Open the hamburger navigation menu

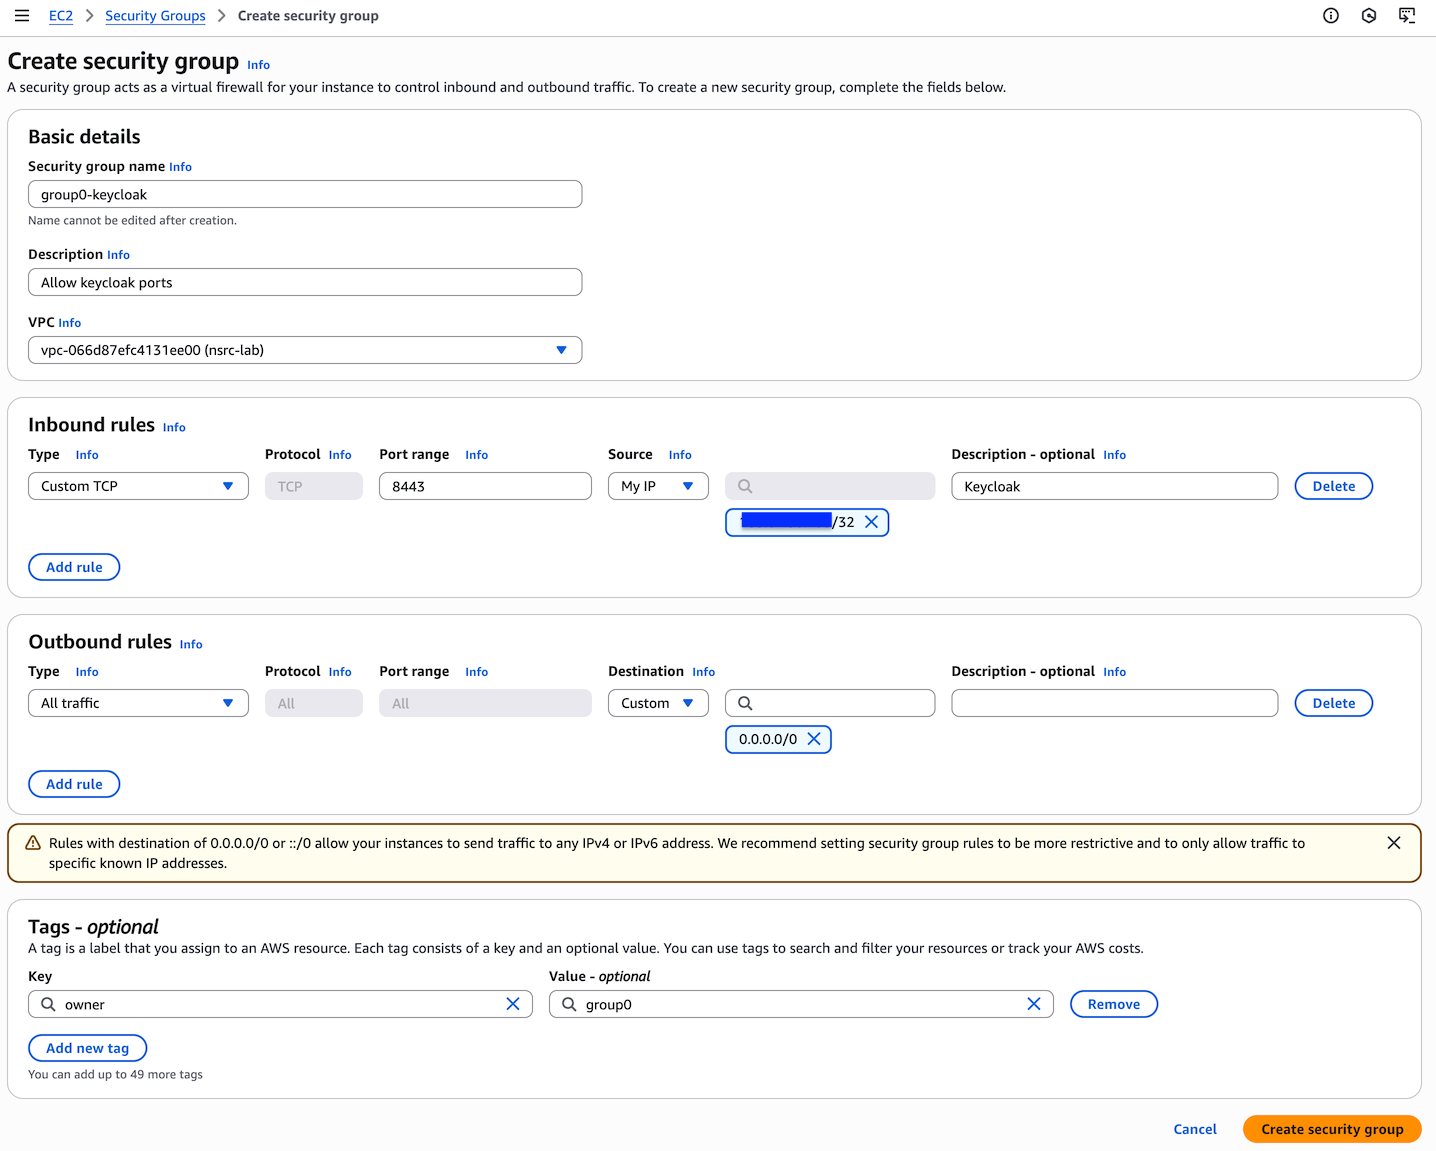(x=22, y=16)
